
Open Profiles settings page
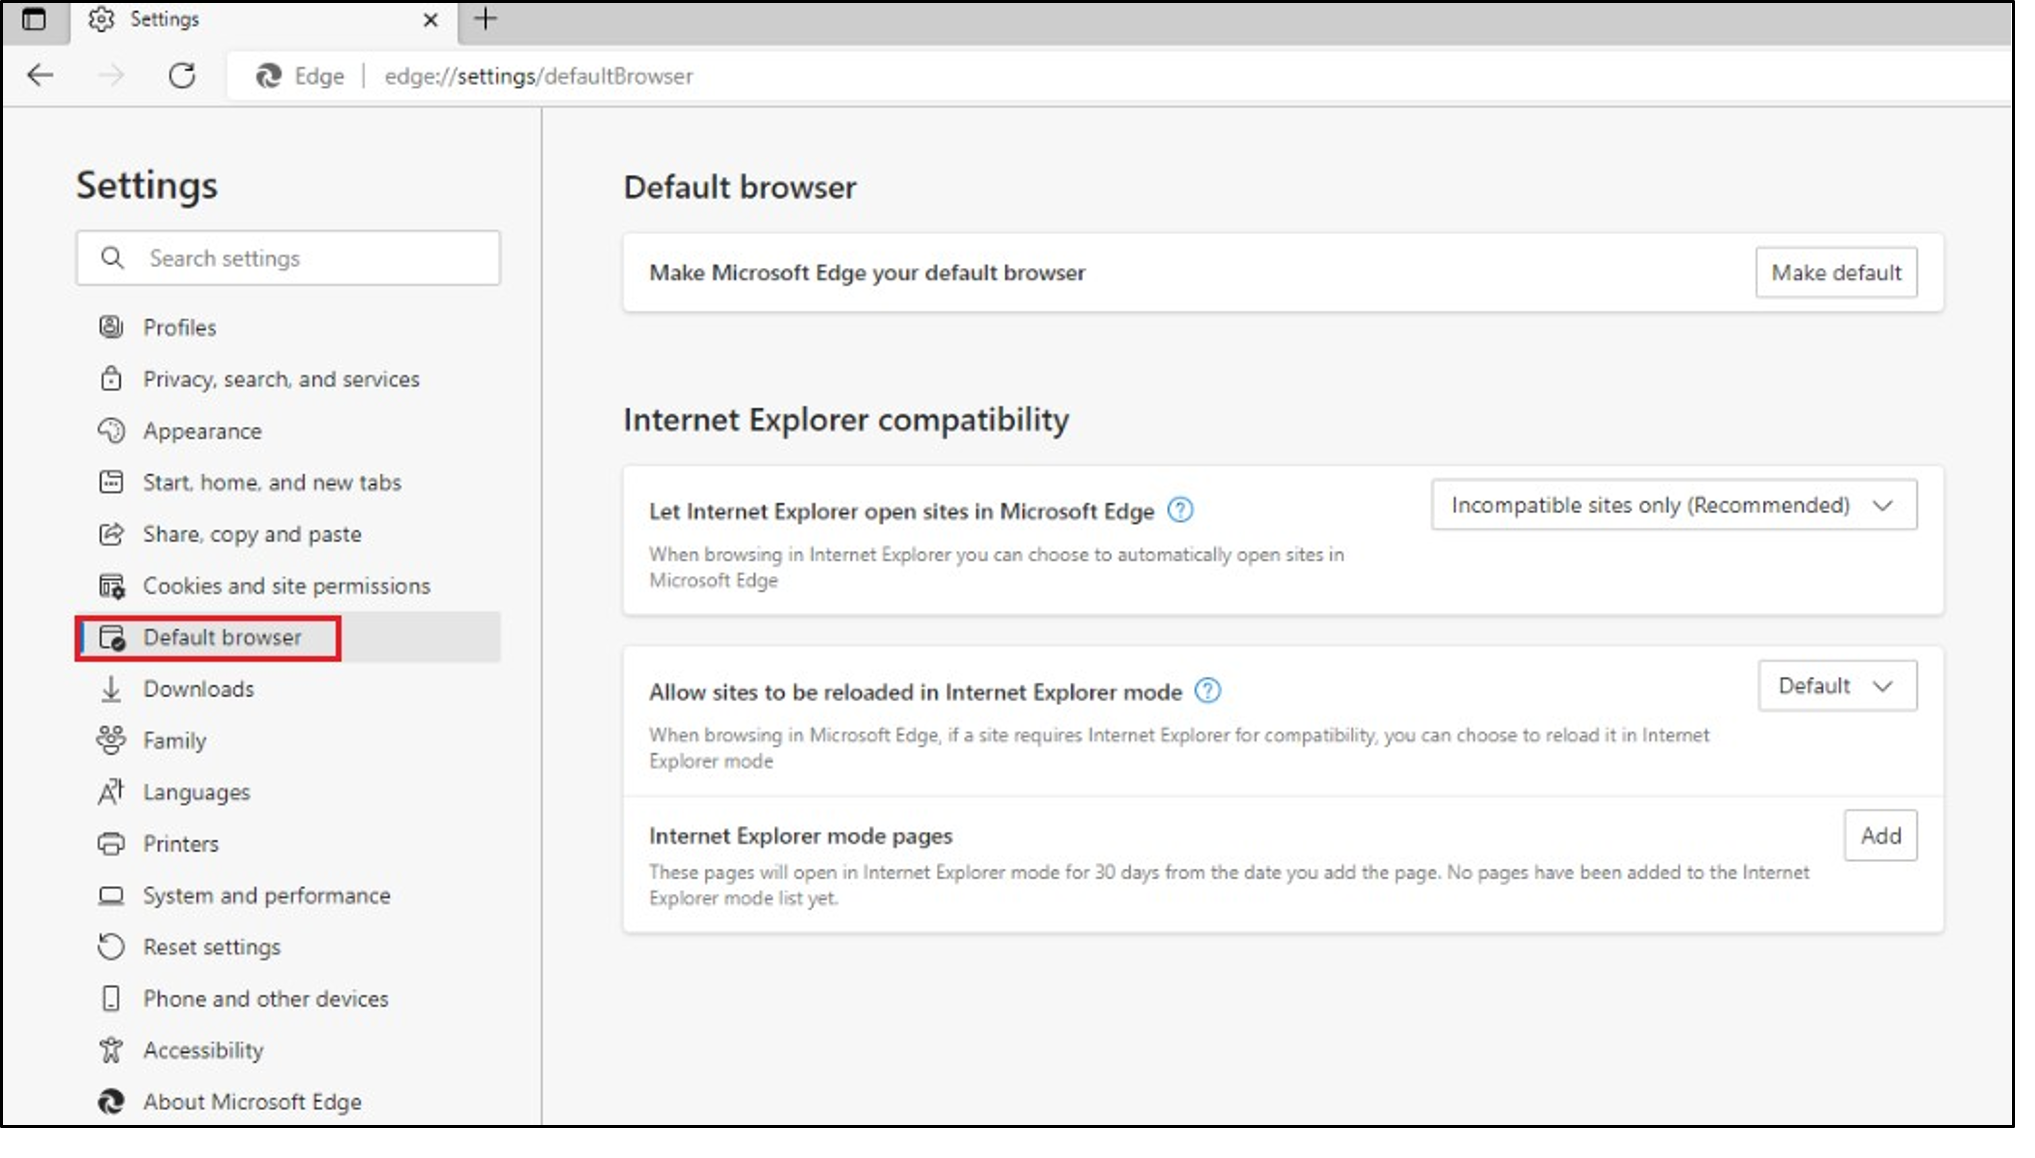(288, 327)
